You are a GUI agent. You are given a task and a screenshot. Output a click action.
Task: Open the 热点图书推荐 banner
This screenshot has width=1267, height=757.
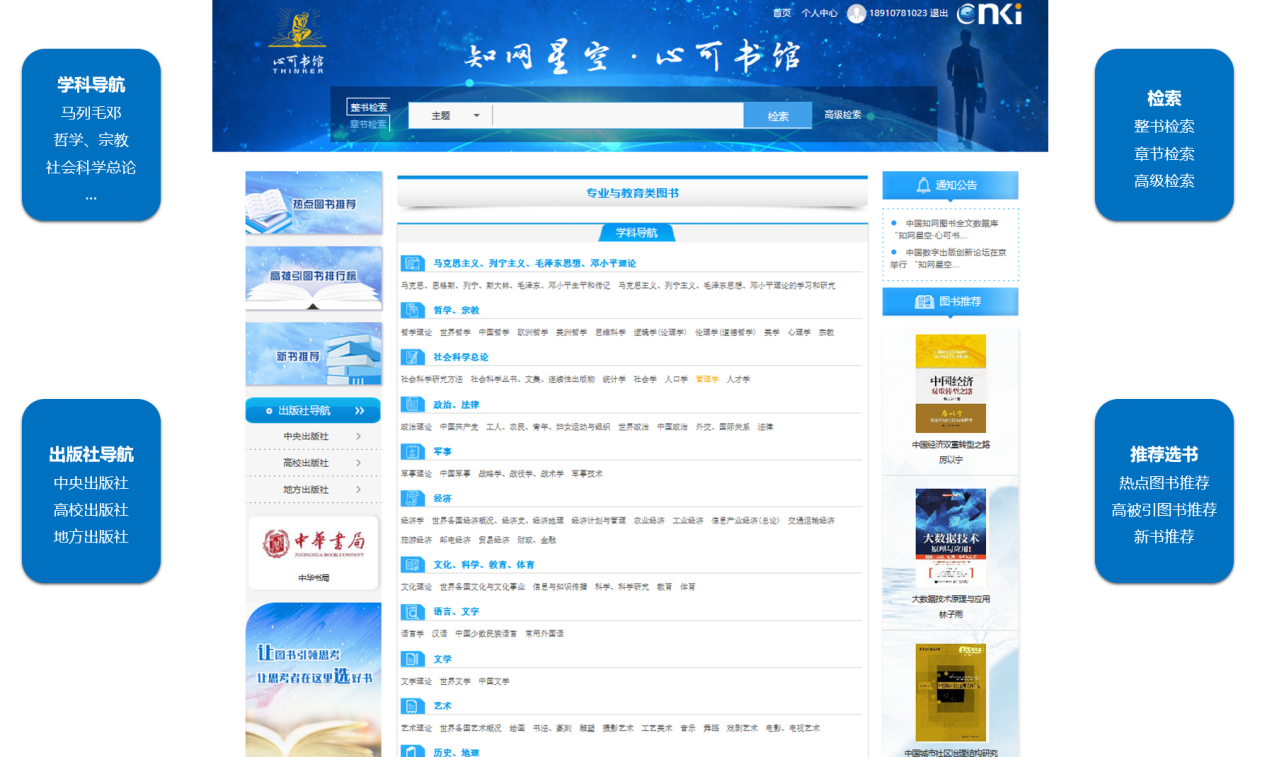click(314, 203)
